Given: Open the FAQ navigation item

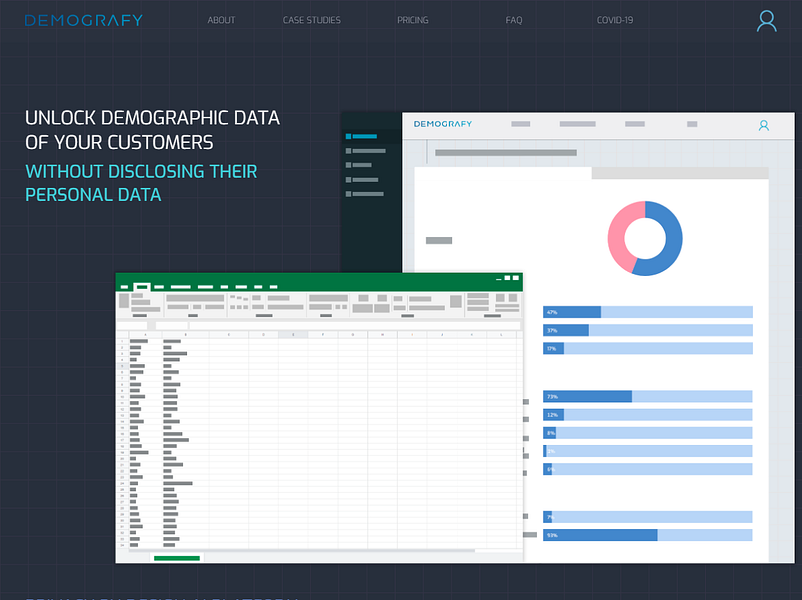Looking at the screenshot, I should (x=514, y=20).
